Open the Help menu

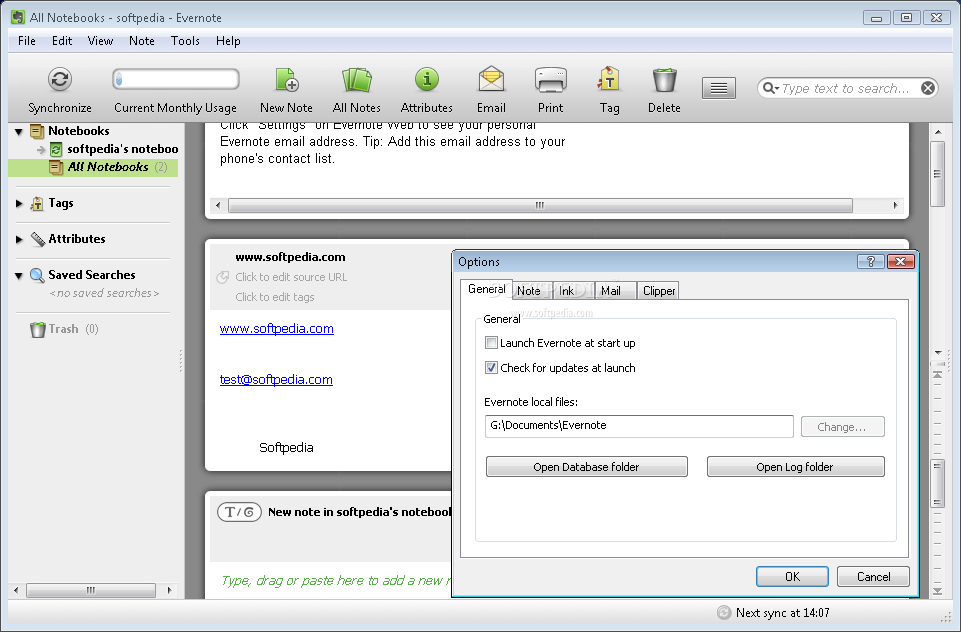[x=228, y=41]
